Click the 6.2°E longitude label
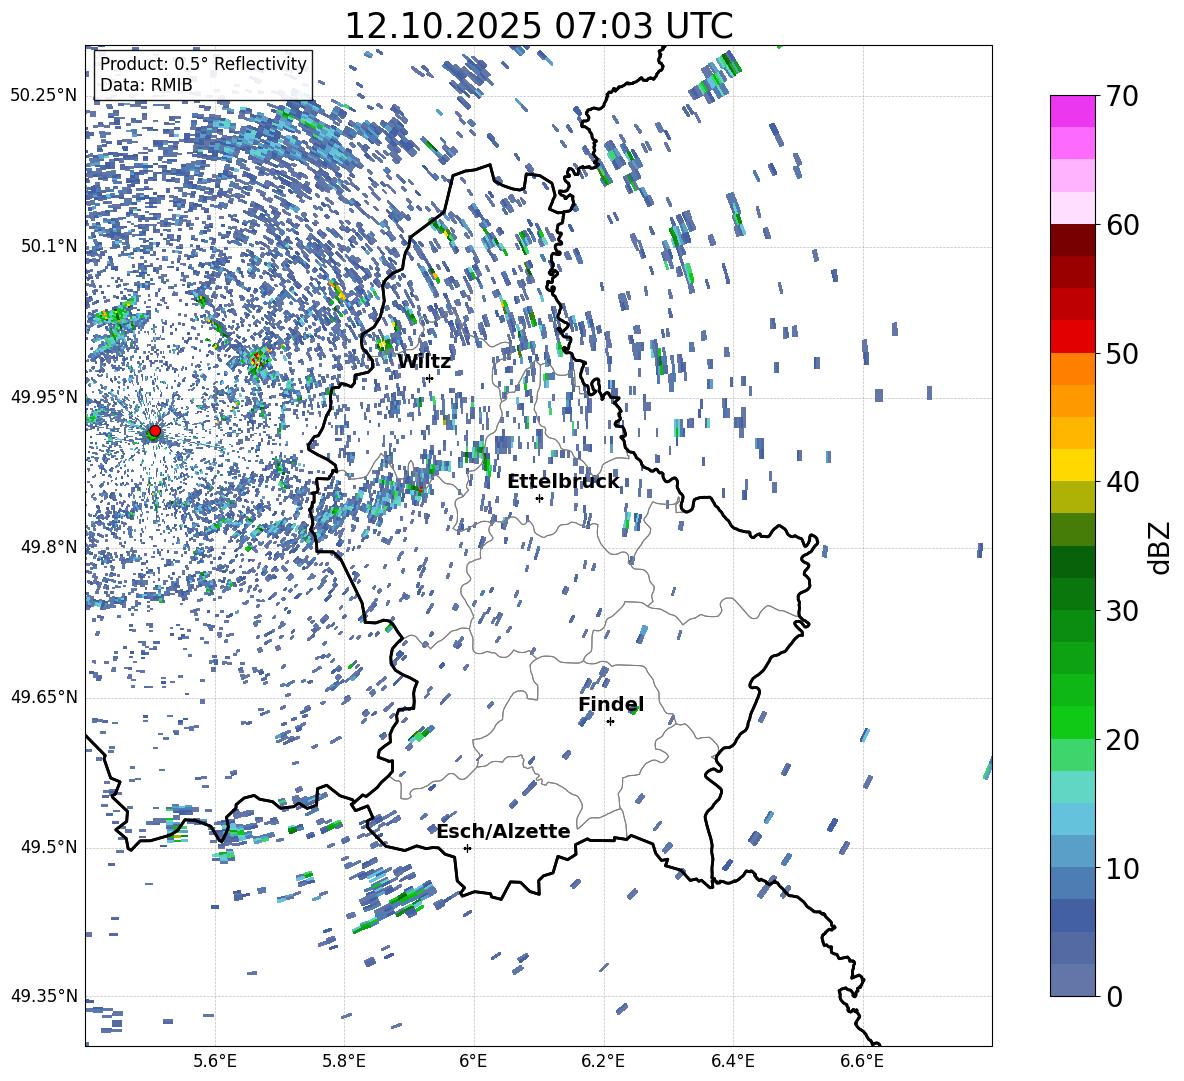This screenshot has width=1184, height=1081. coord(603,1061)
